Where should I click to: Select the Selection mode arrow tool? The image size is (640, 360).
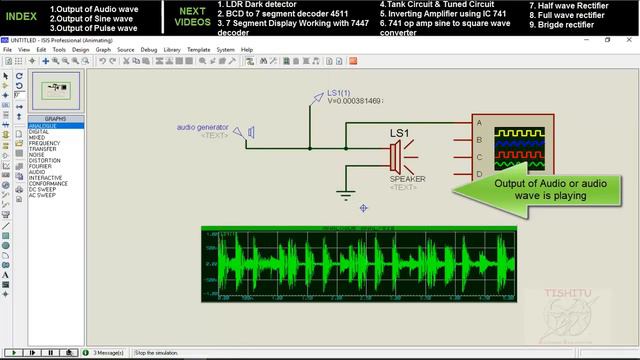[5, 76]
